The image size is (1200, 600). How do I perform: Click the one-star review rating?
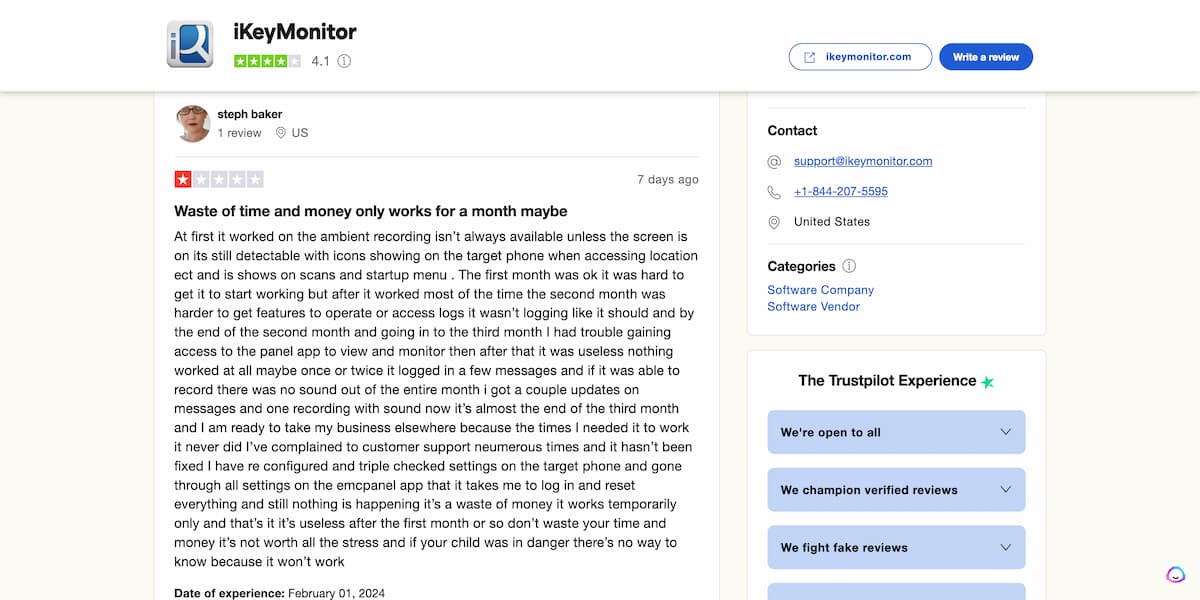219,180
